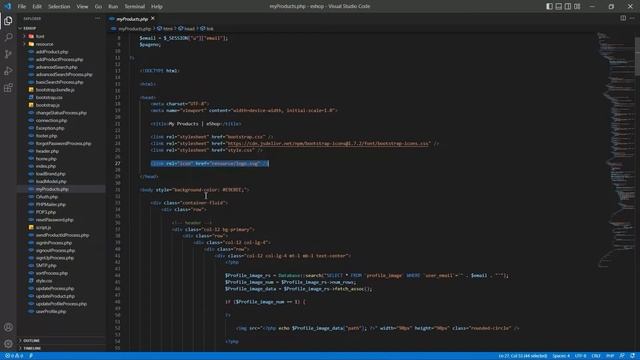The image size is (640, 360).
Task: Open Customize Layout icon in title bar
Action: 577,6
